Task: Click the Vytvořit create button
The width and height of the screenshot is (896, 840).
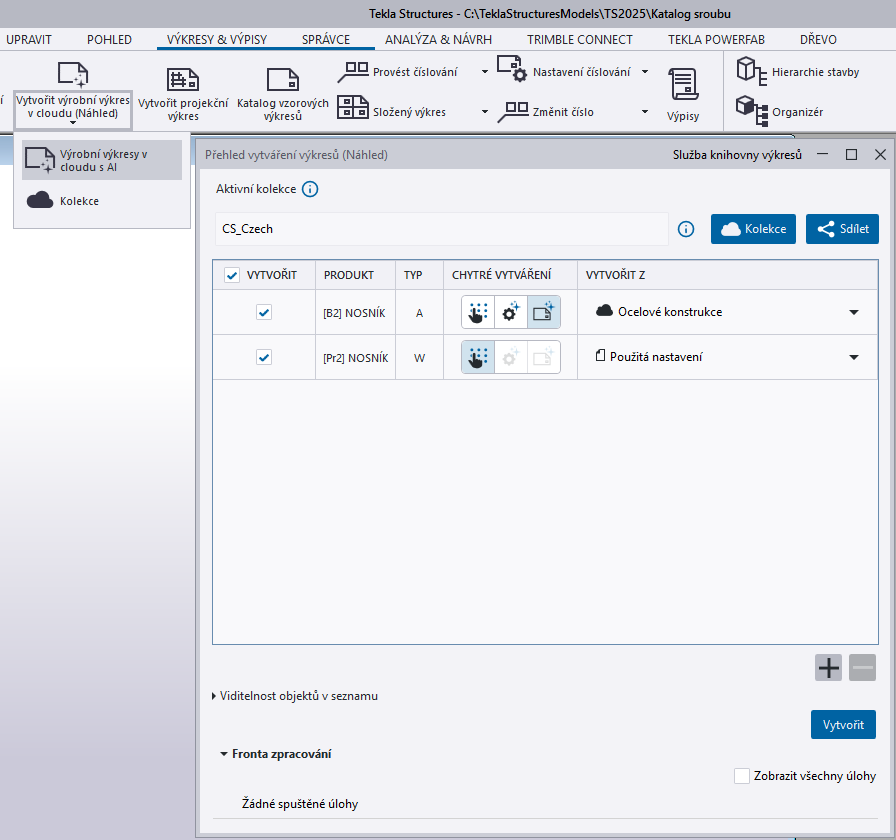Action: [843, 725]
